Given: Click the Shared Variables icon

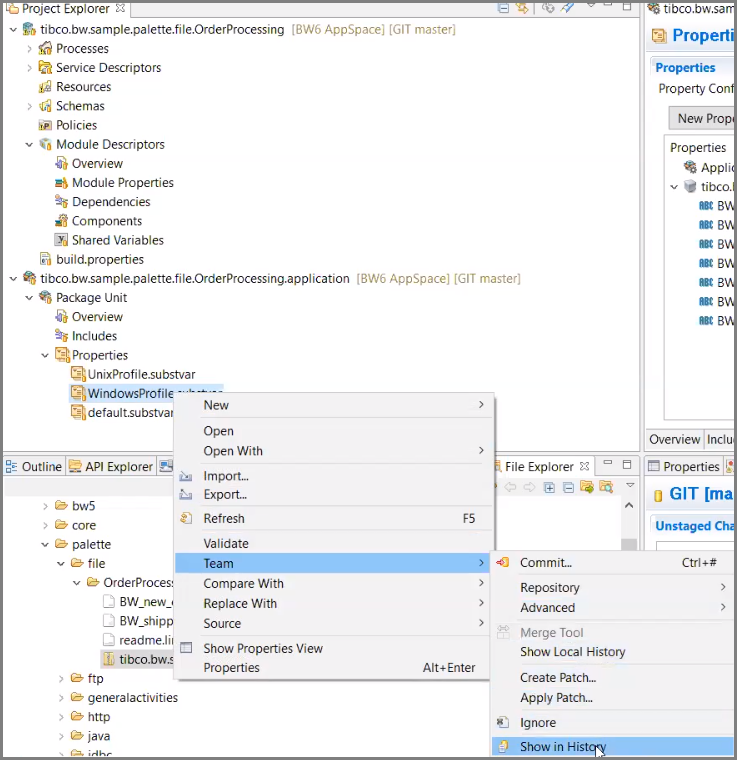Looking at the screenshot, I should point(61,240).
